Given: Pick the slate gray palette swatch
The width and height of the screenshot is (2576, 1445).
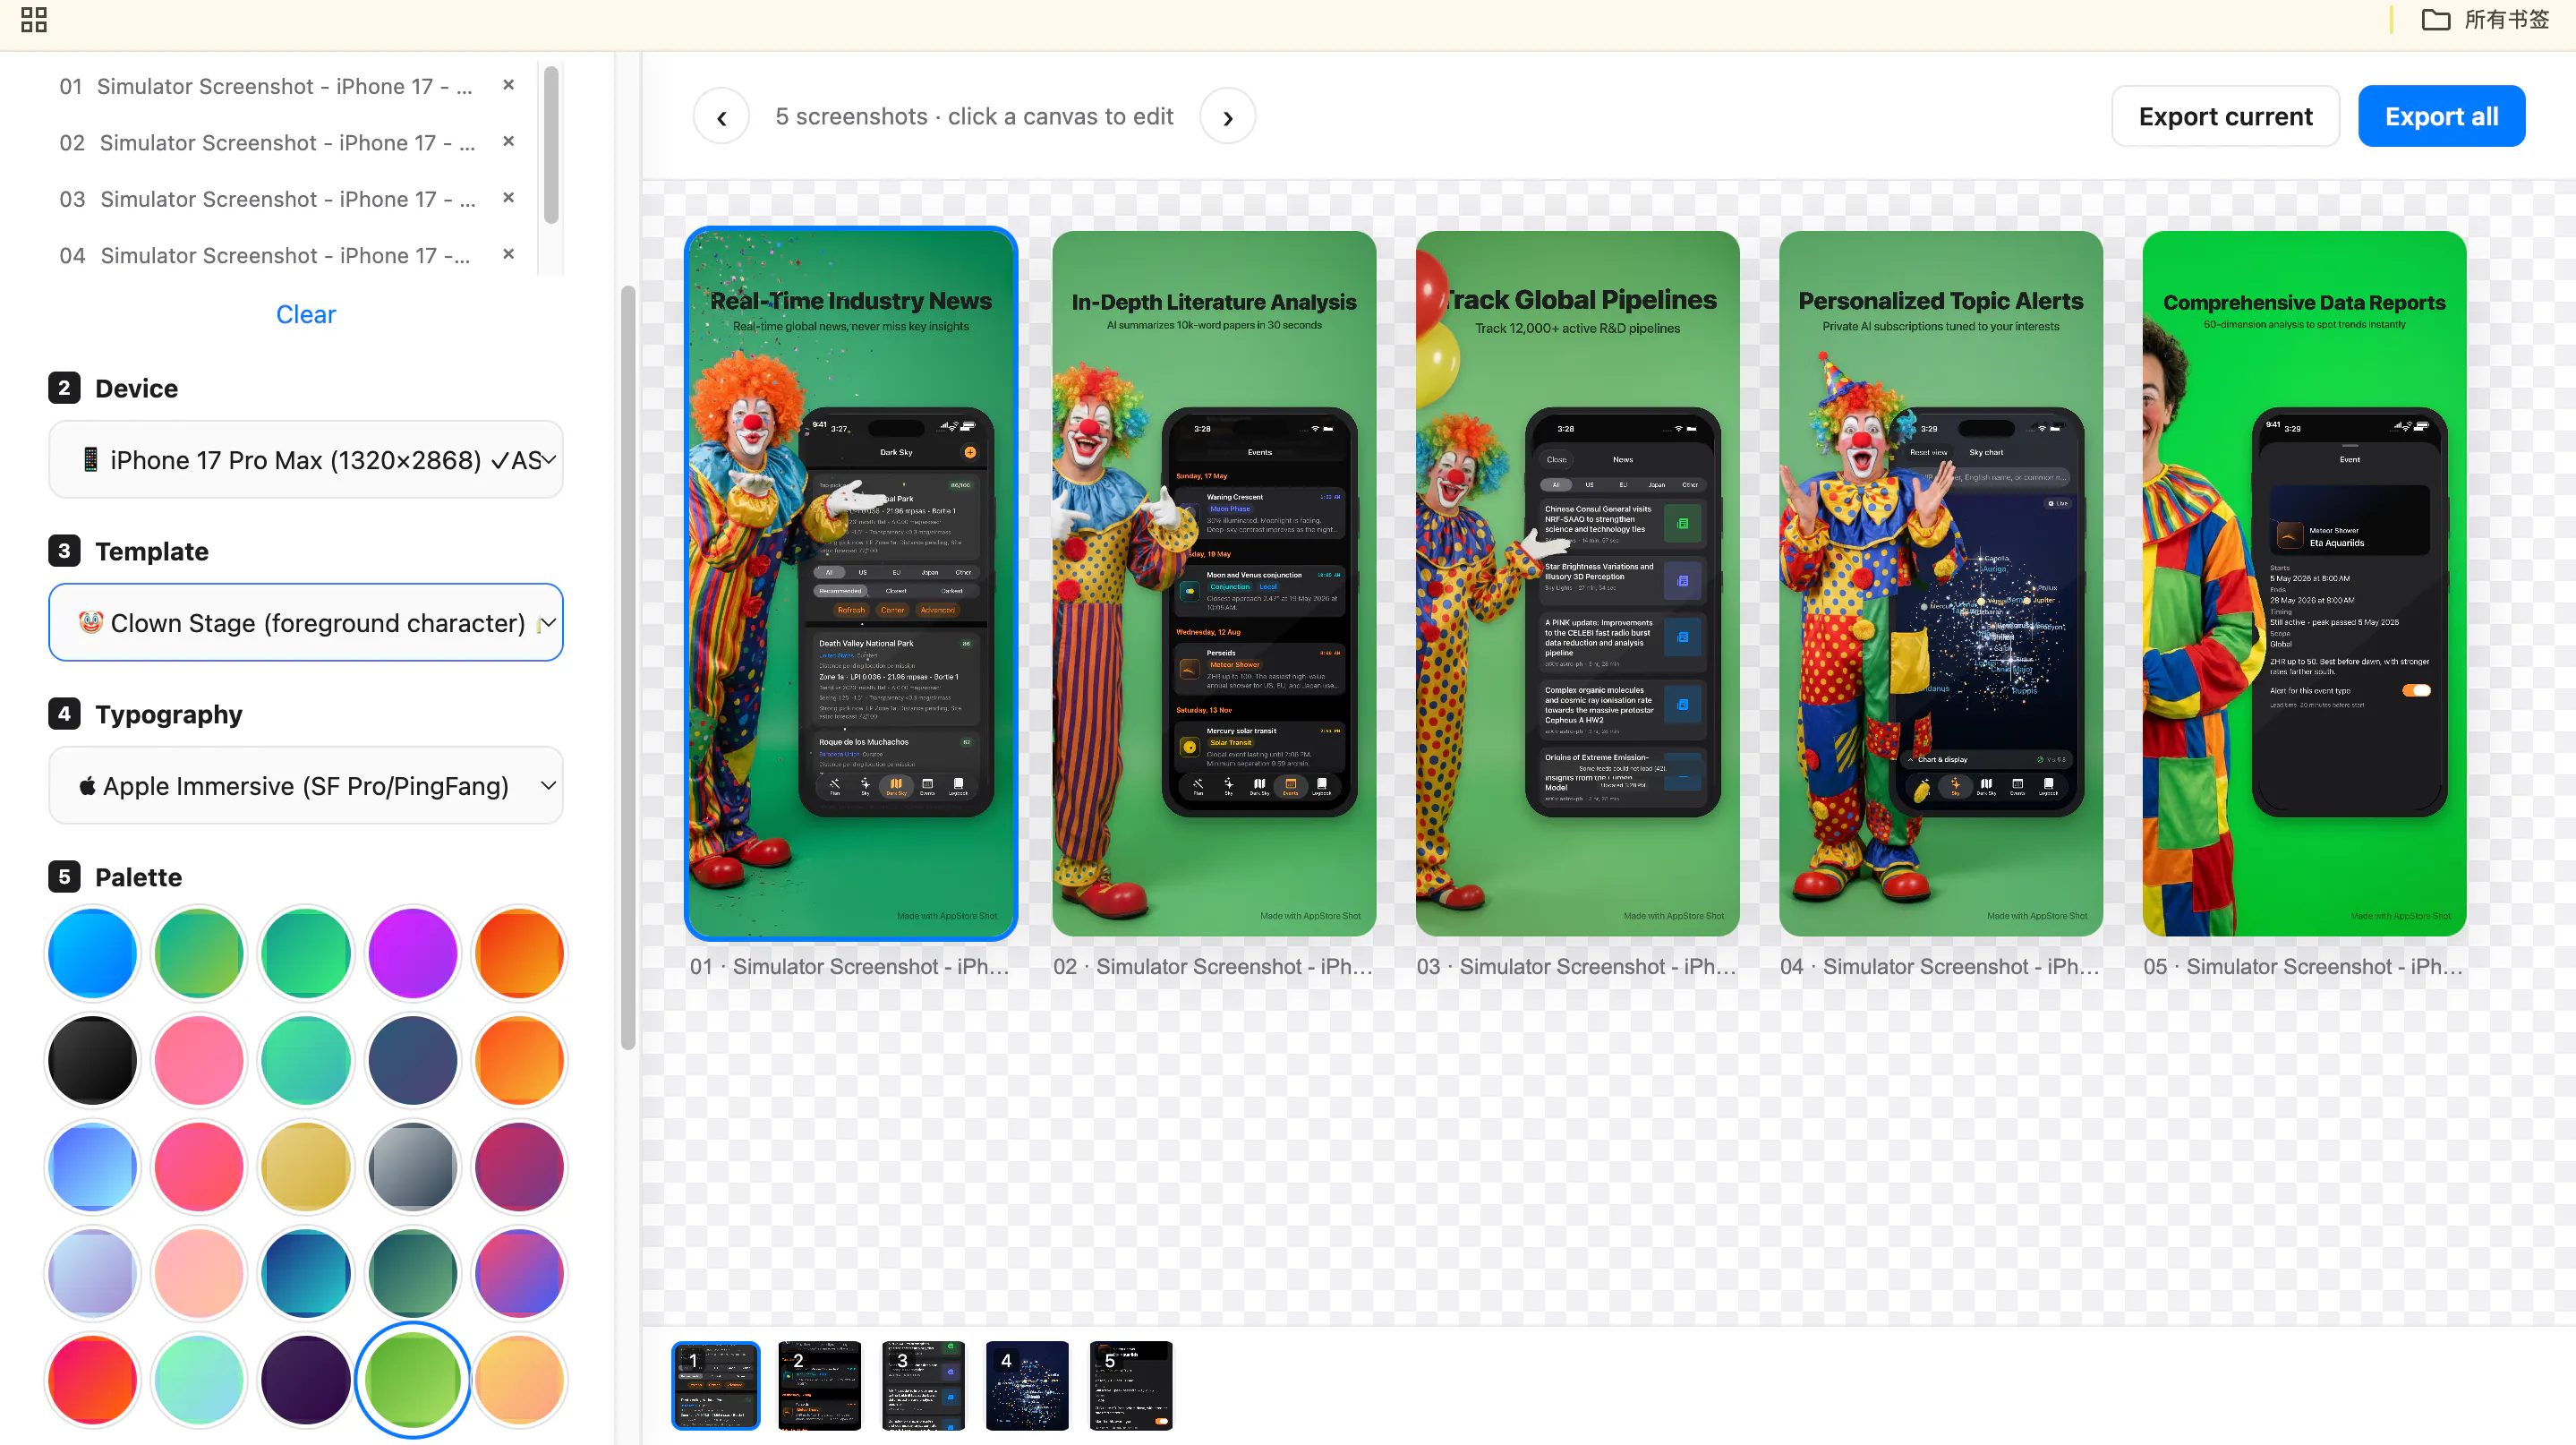Looking at the screenshot, I should coord(412,1167).
